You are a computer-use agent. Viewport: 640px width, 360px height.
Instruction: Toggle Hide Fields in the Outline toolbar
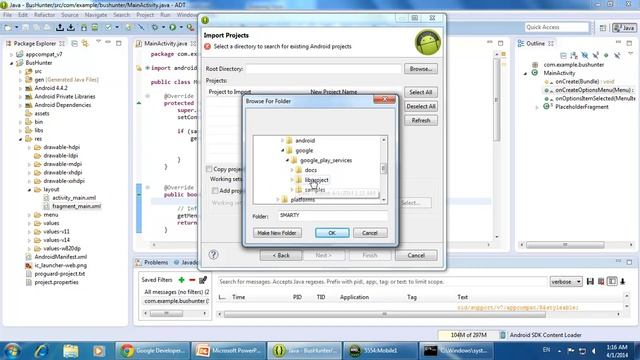[585, 56]
